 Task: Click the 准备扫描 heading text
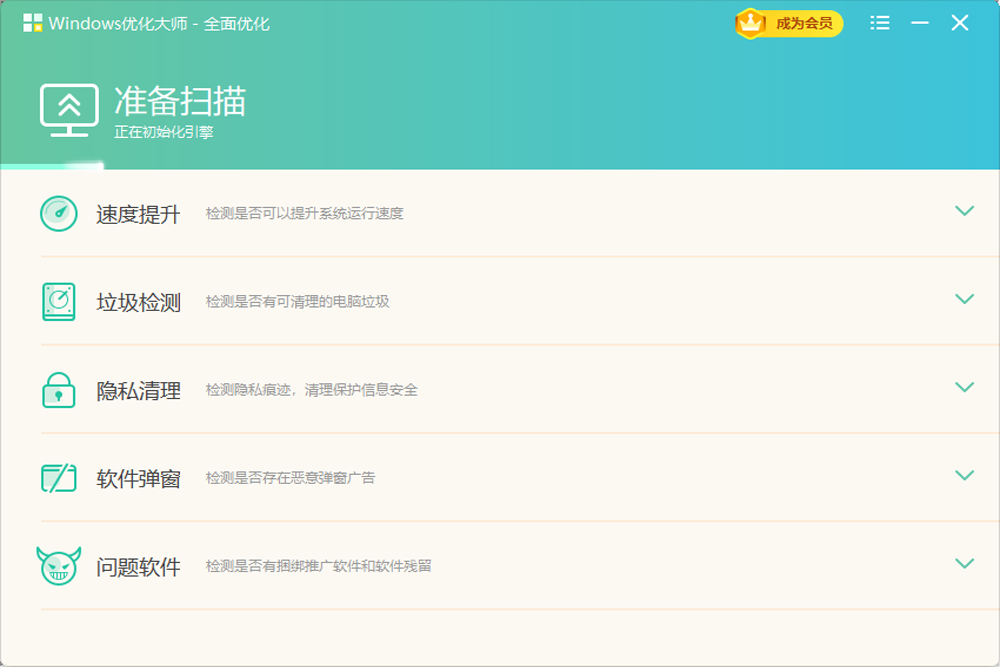(180, 101)
